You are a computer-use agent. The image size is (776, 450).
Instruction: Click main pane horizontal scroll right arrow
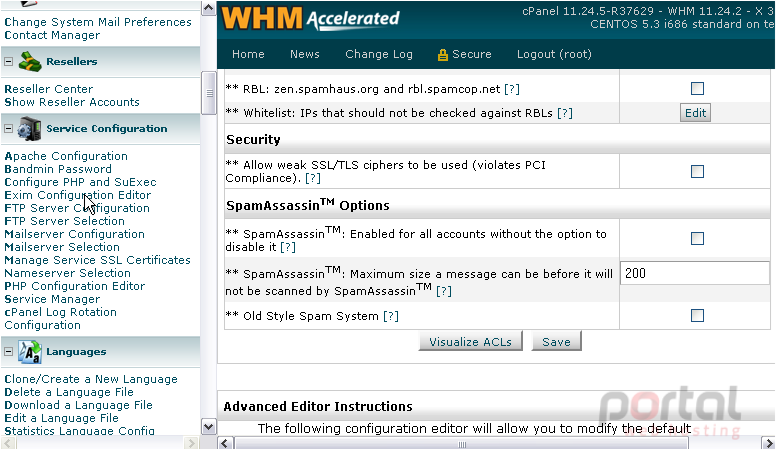pos(769,443)
